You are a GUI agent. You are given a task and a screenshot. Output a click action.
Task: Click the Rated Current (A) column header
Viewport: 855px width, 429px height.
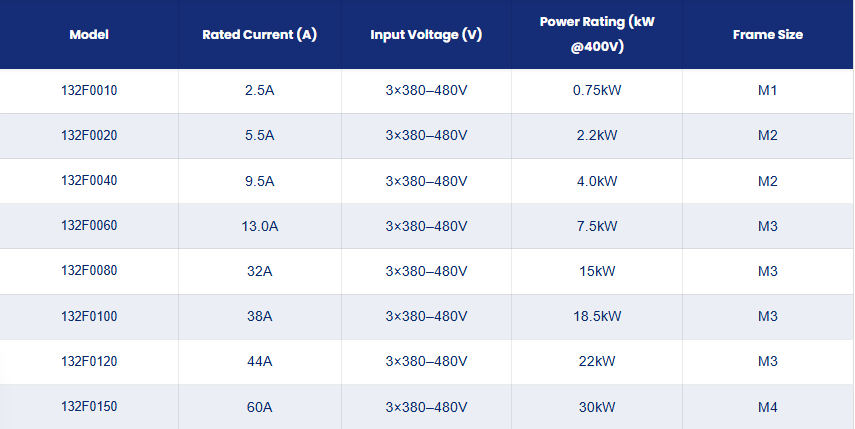(260, 34)
